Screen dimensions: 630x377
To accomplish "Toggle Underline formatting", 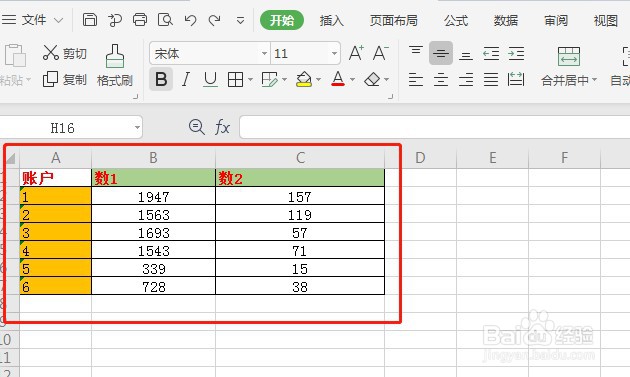I will point(210,79).
